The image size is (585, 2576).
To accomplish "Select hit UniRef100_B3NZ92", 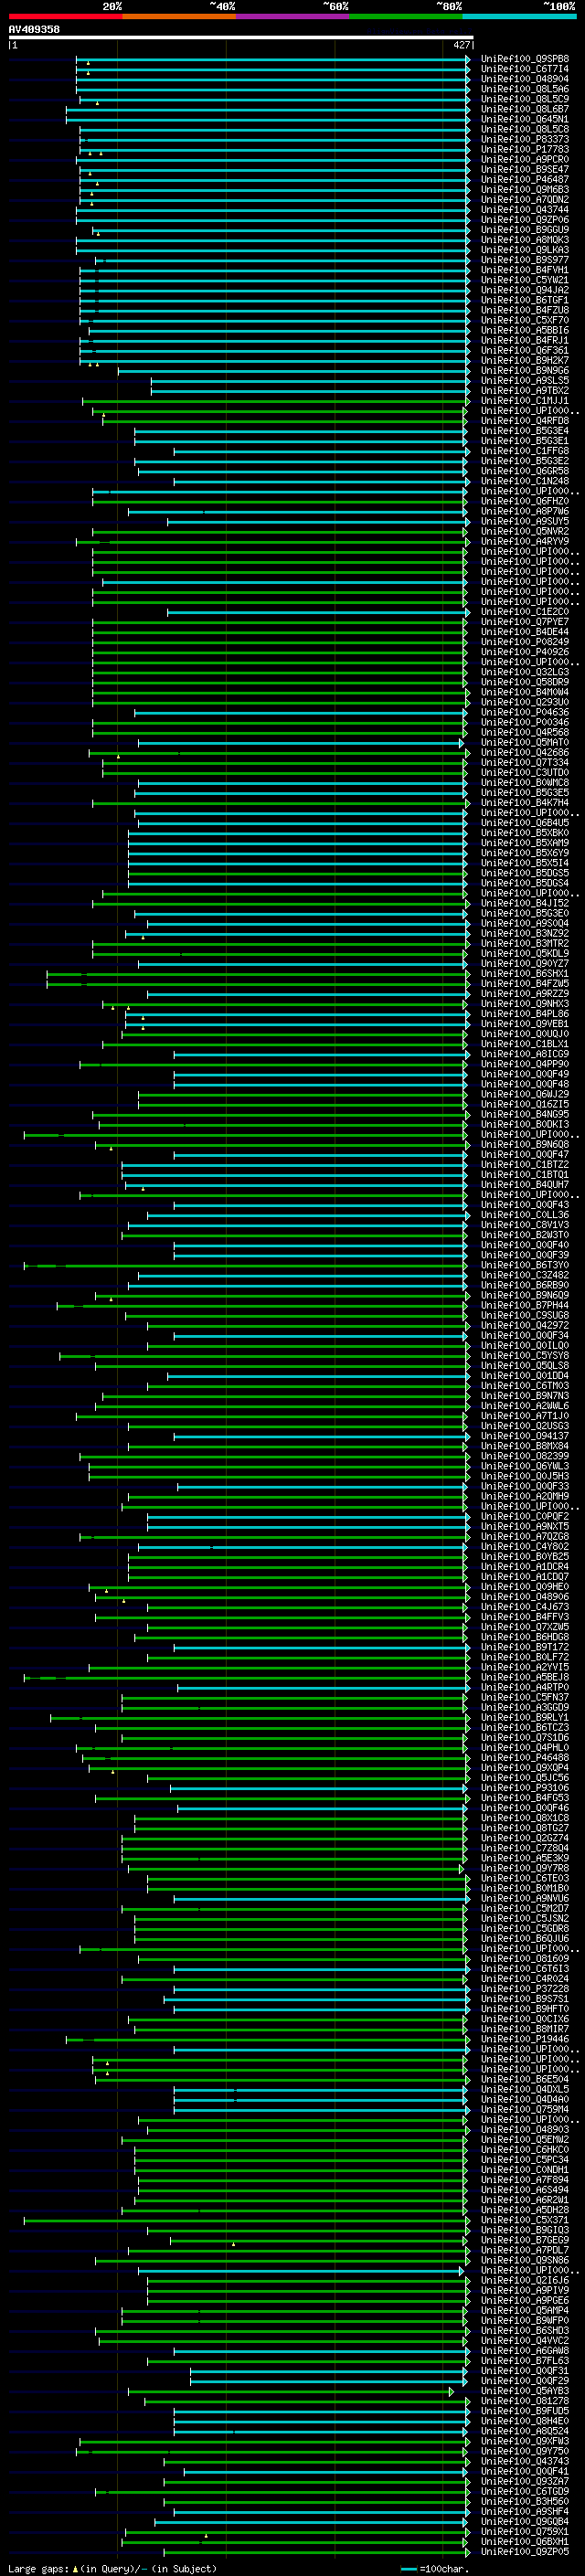I will [525, 933].
